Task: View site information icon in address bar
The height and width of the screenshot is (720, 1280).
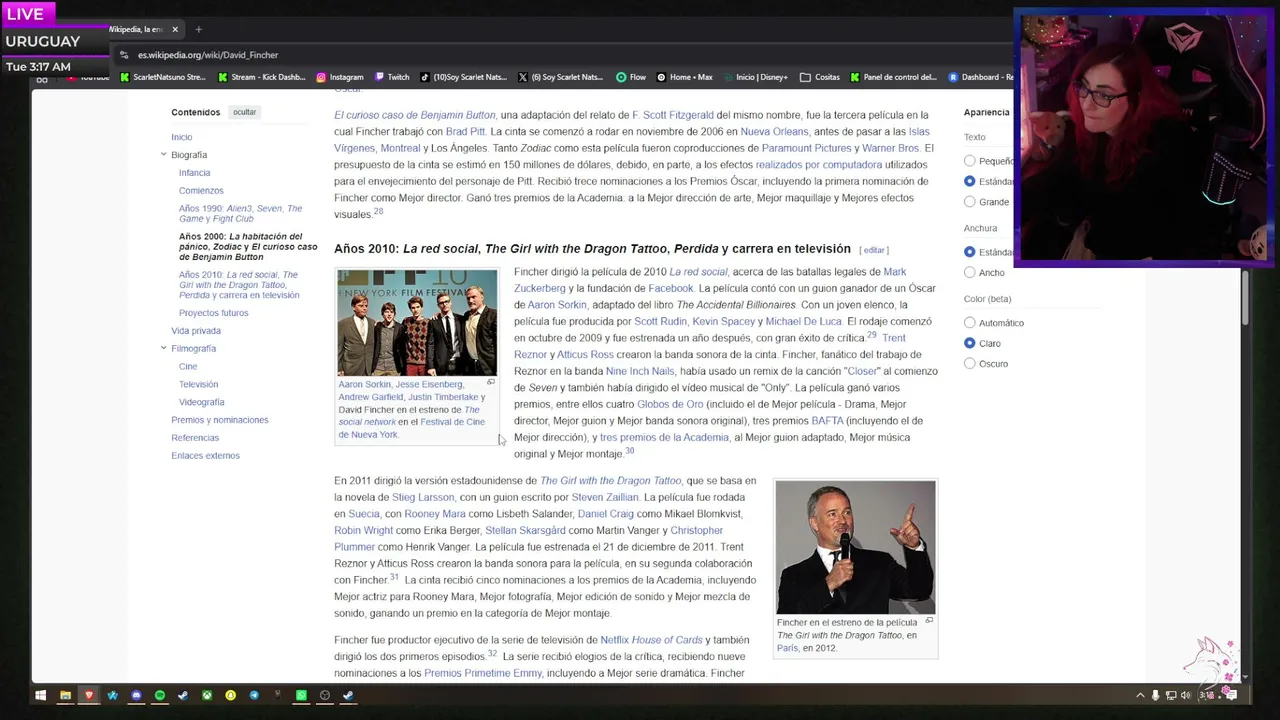Action: coord(123,55)
